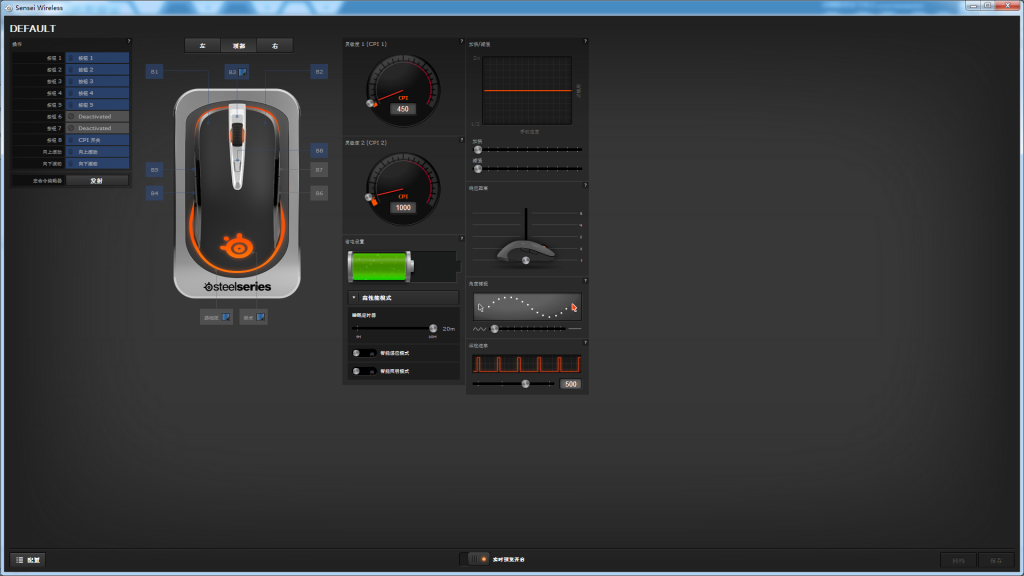Click the acceleration slider handle
Image resolution: width=1024 pixels, height=576 pixels.
(478, 150)
